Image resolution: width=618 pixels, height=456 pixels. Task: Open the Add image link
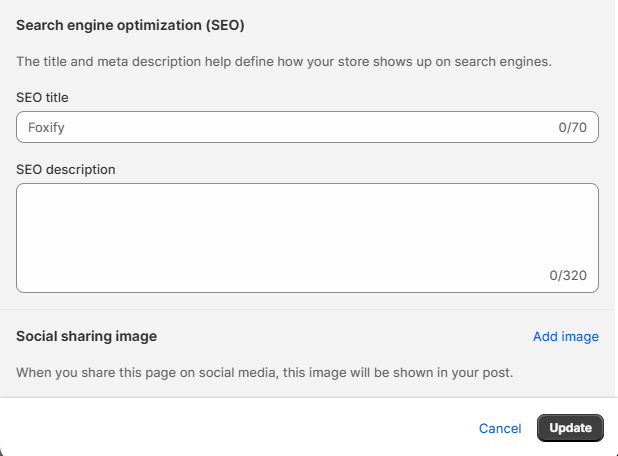point(566,336)
